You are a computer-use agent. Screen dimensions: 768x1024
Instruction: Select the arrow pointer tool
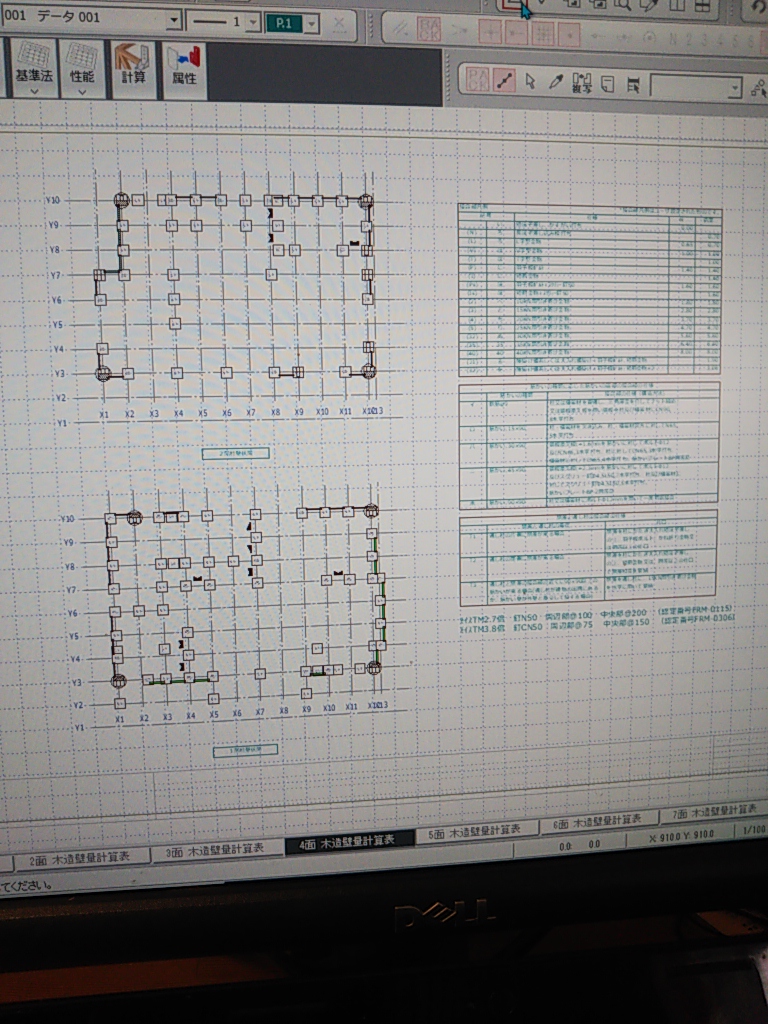tap(530, 82)
